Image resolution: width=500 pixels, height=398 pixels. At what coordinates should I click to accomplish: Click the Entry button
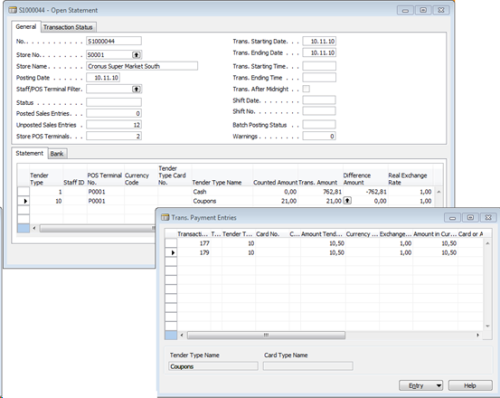pos(417,385)
